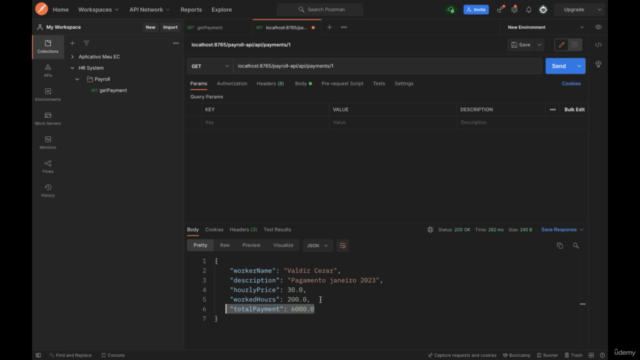Open collections panel more options
This screenshot has height=360, width=640.
(176, 43)
